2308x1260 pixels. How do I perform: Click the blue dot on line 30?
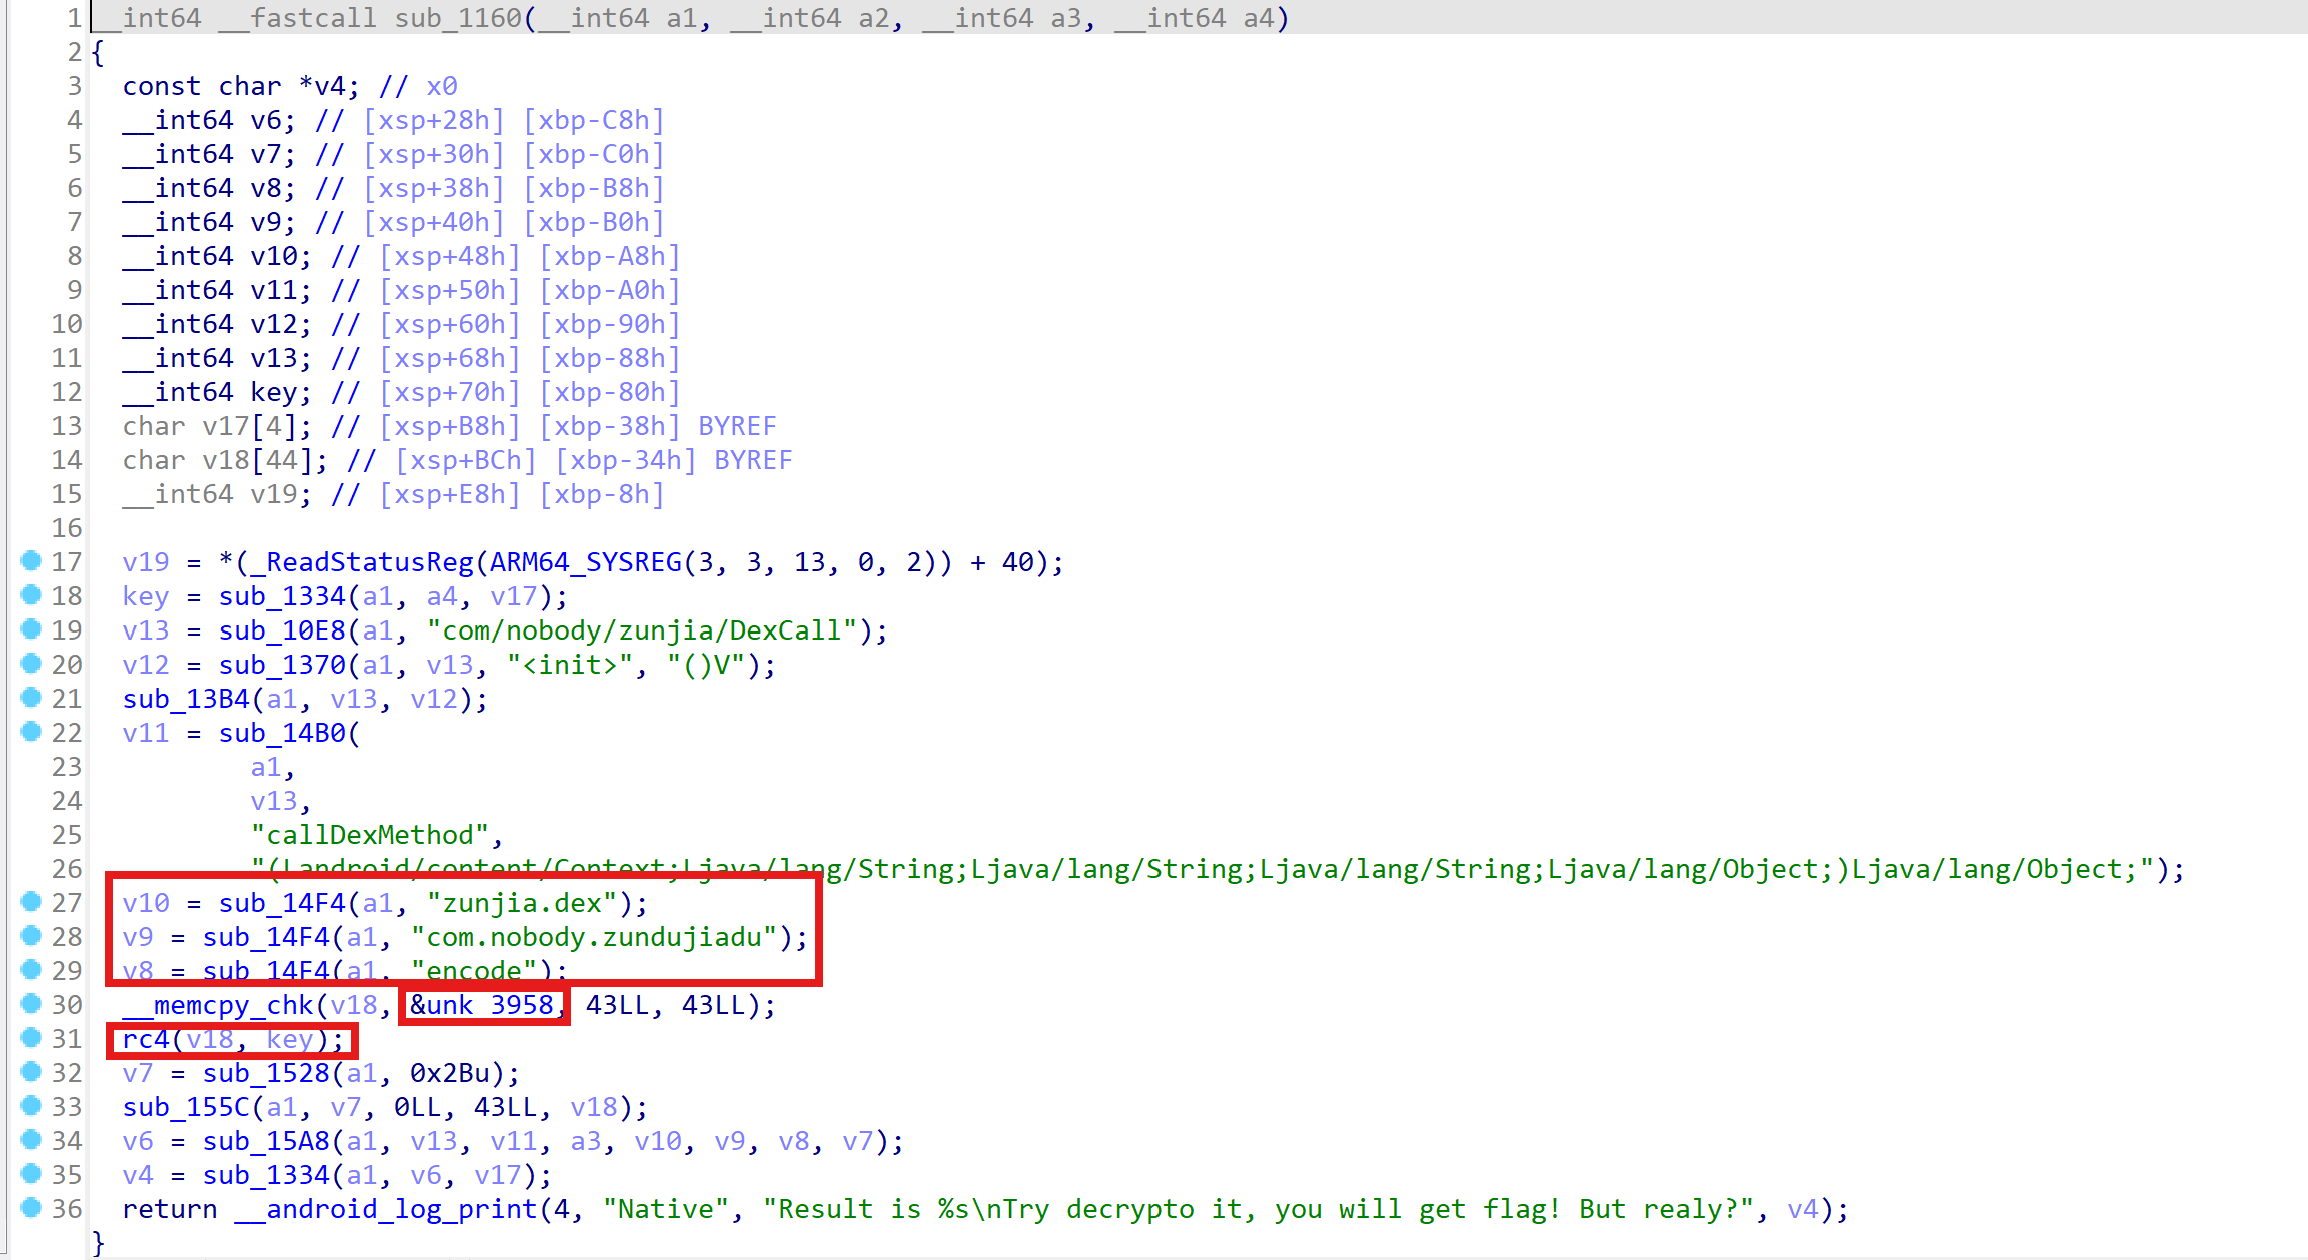(x=31, y=1003)
